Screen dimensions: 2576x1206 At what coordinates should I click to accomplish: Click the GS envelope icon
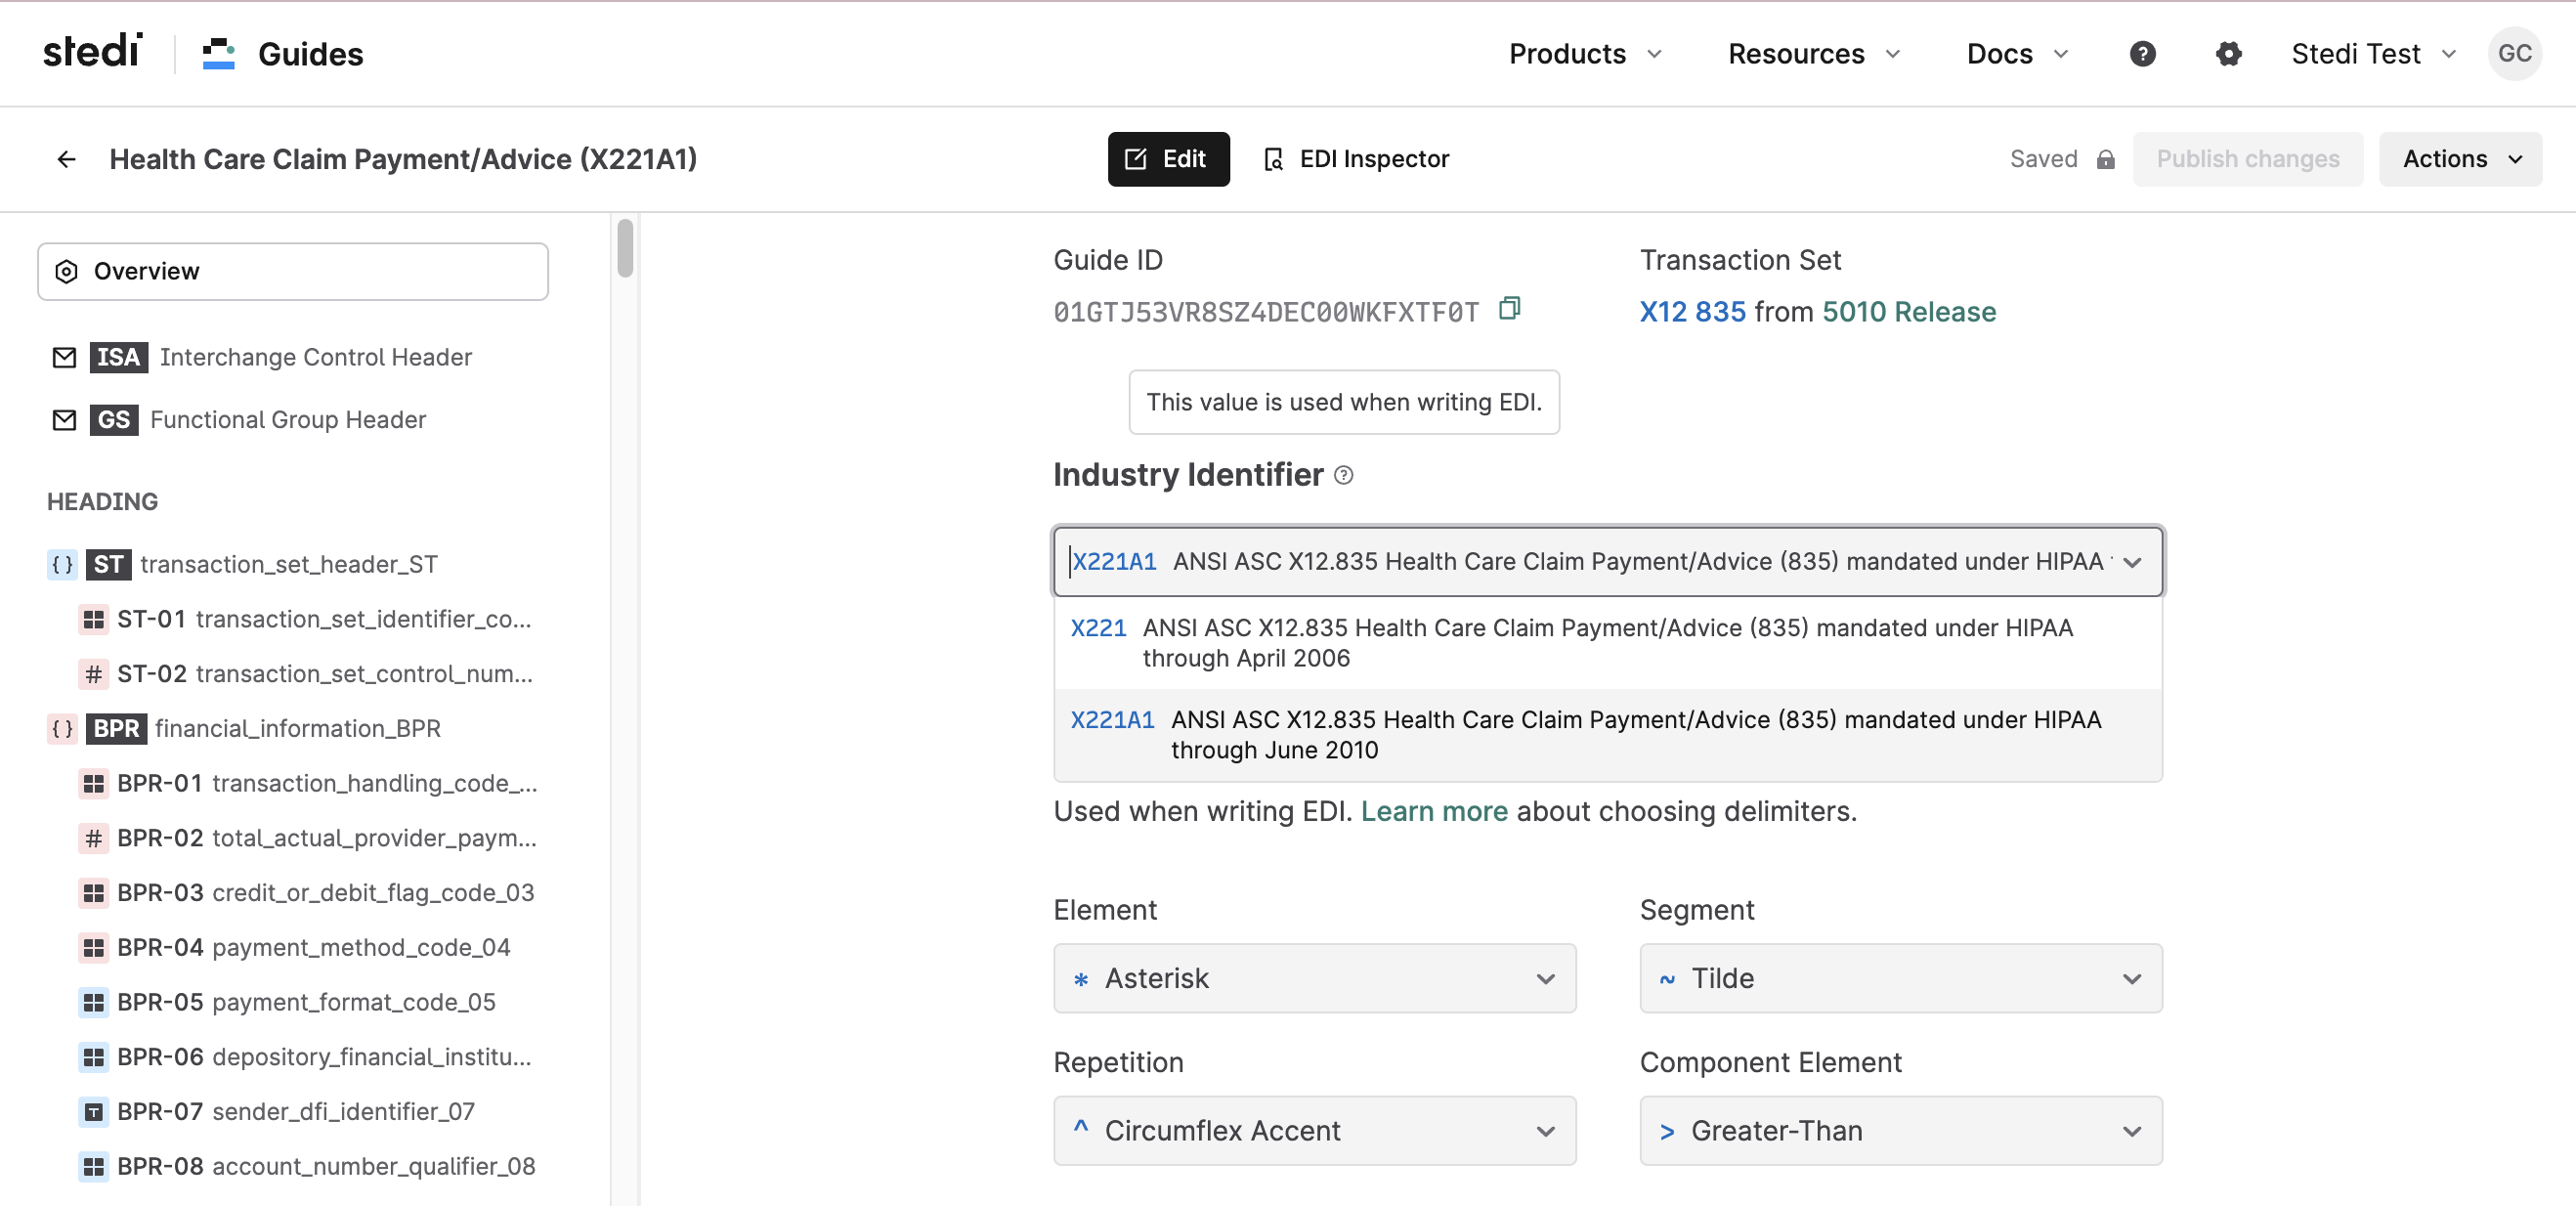pos(64,420)
